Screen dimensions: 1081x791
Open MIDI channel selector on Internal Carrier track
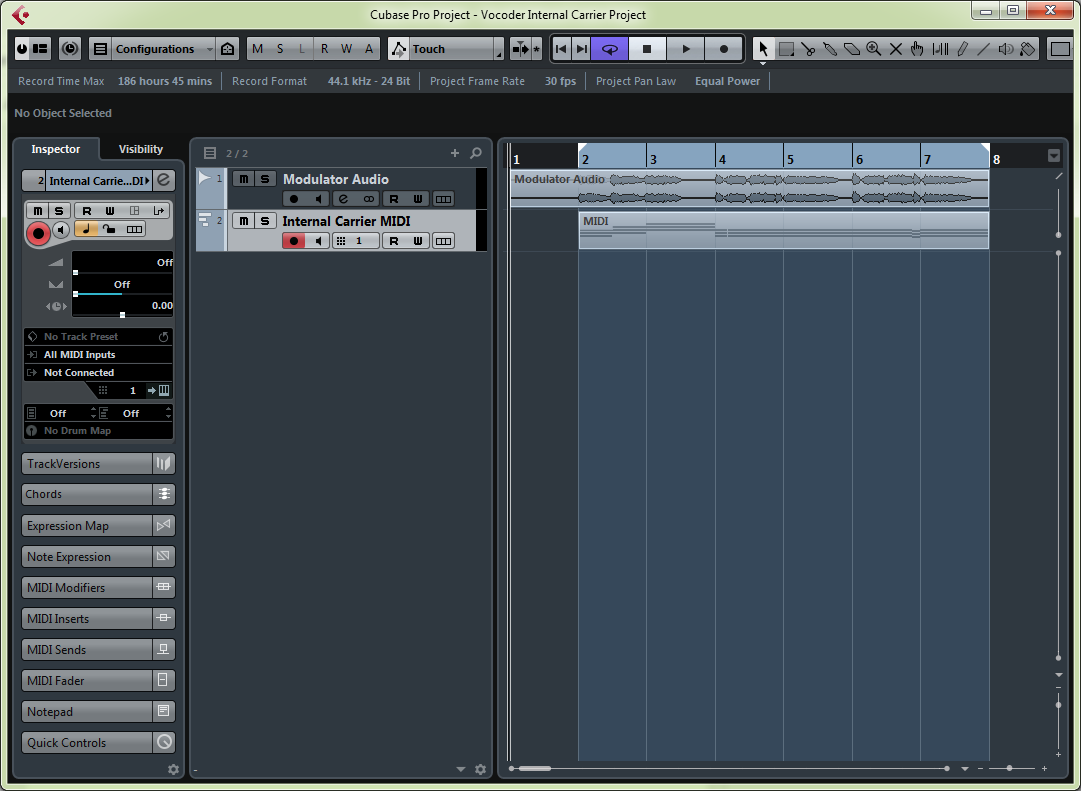[357, 241]
